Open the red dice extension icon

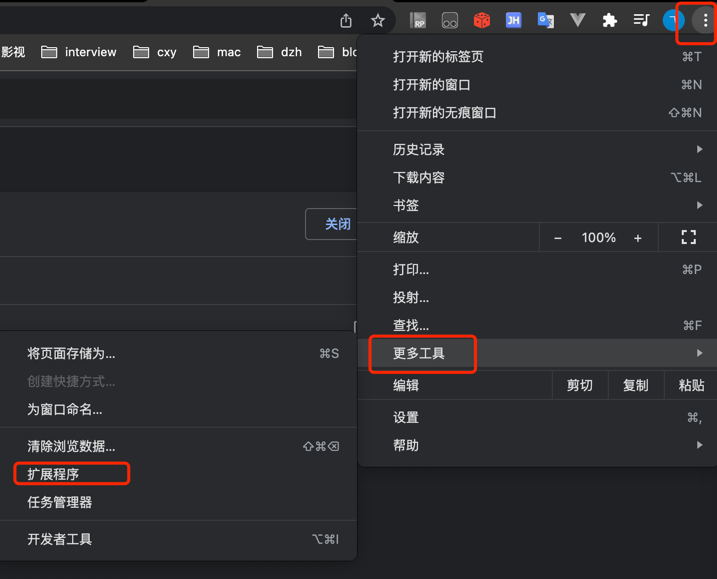(x=482, y=21)
